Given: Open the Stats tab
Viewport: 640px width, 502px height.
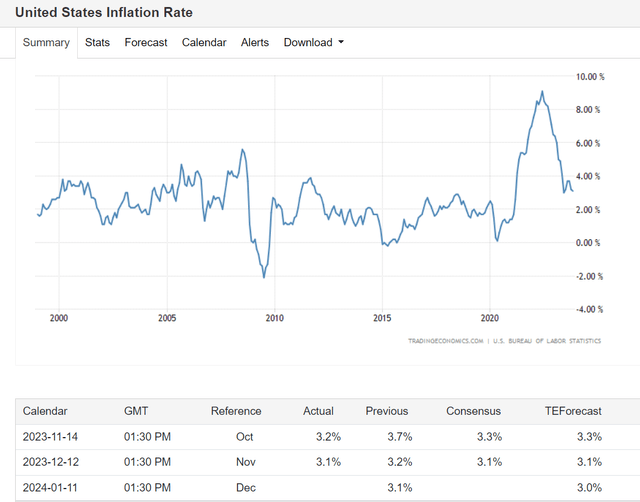Looking at the screenshot, I should (97, 42).
